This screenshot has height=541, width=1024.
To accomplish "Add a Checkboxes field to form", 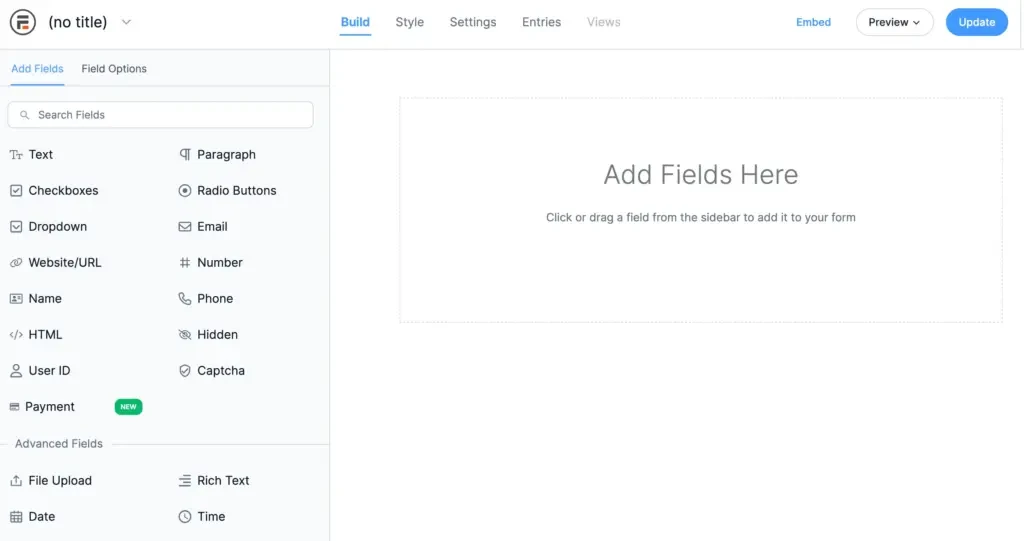I will pyautogui.click(x=54, y=191).
